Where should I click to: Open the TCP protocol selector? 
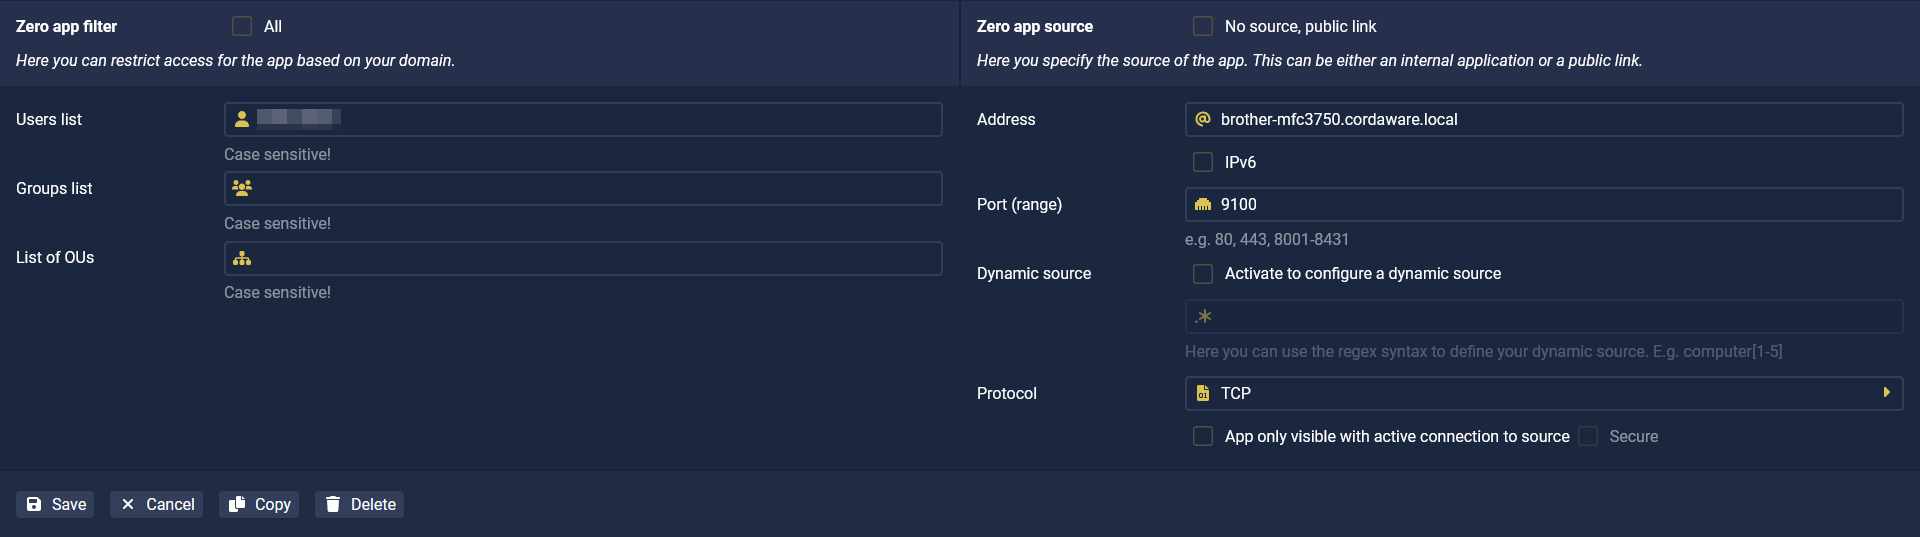[1544, 393]
